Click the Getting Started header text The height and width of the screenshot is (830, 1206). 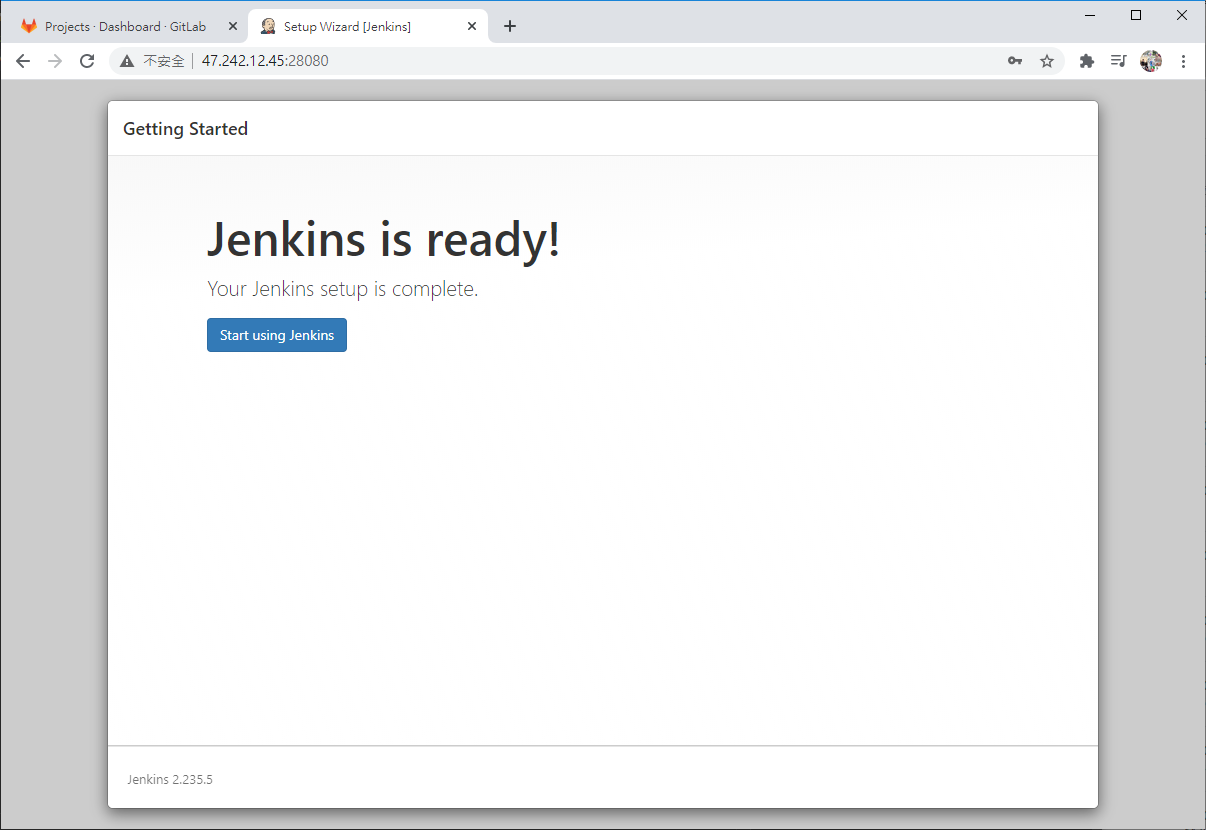pyautogui.click(x=185, y=129)
